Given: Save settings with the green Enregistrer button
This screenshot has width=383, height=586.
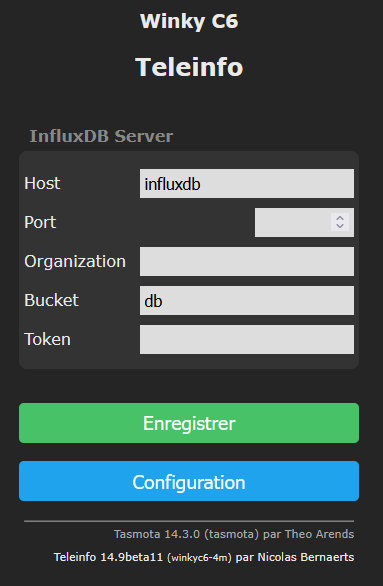Looking at the screenshot, I should (x=189, y=423).
